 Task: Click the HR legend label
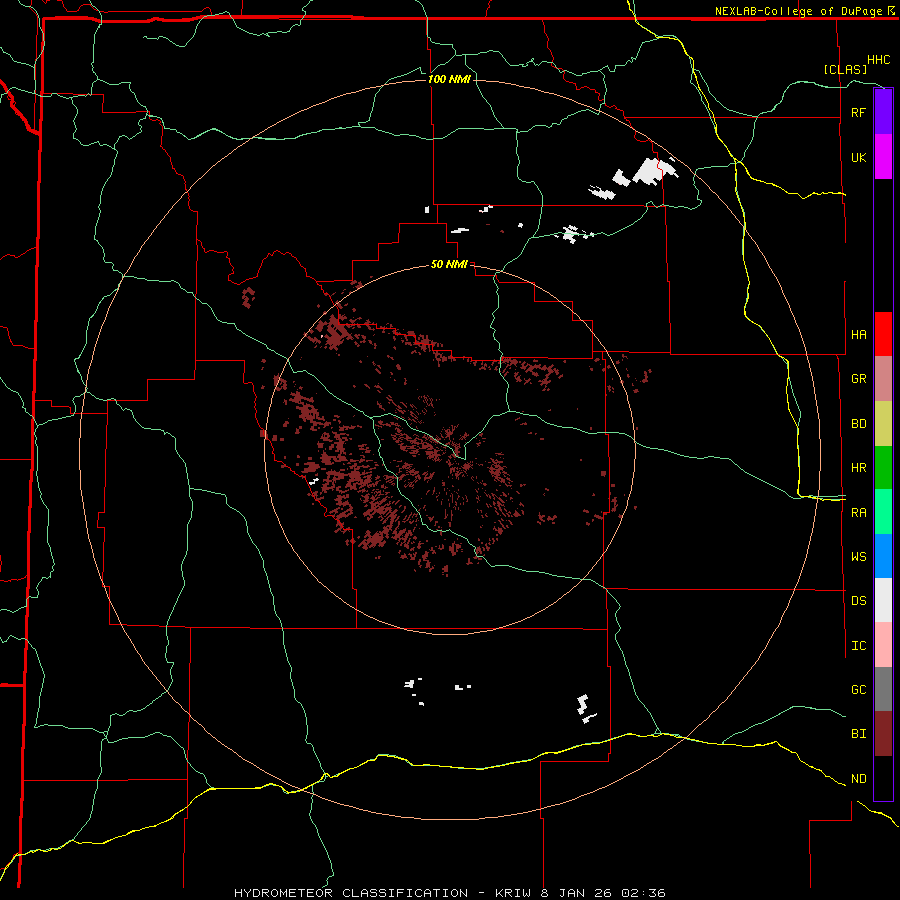click(858, 468)
